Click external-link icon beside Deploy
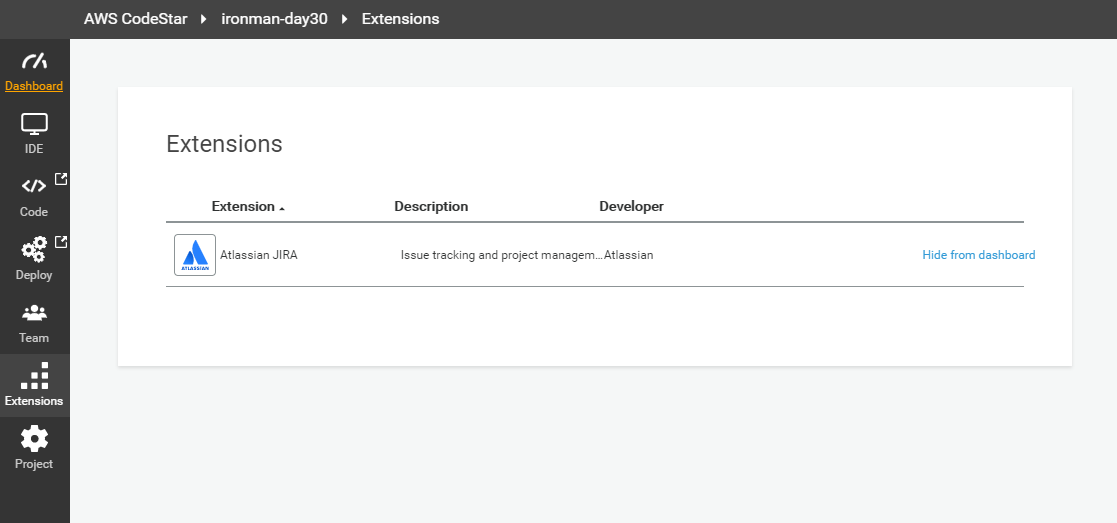Image resolution: width=1117 pixels, height=523 pixels. pos(61,242)
